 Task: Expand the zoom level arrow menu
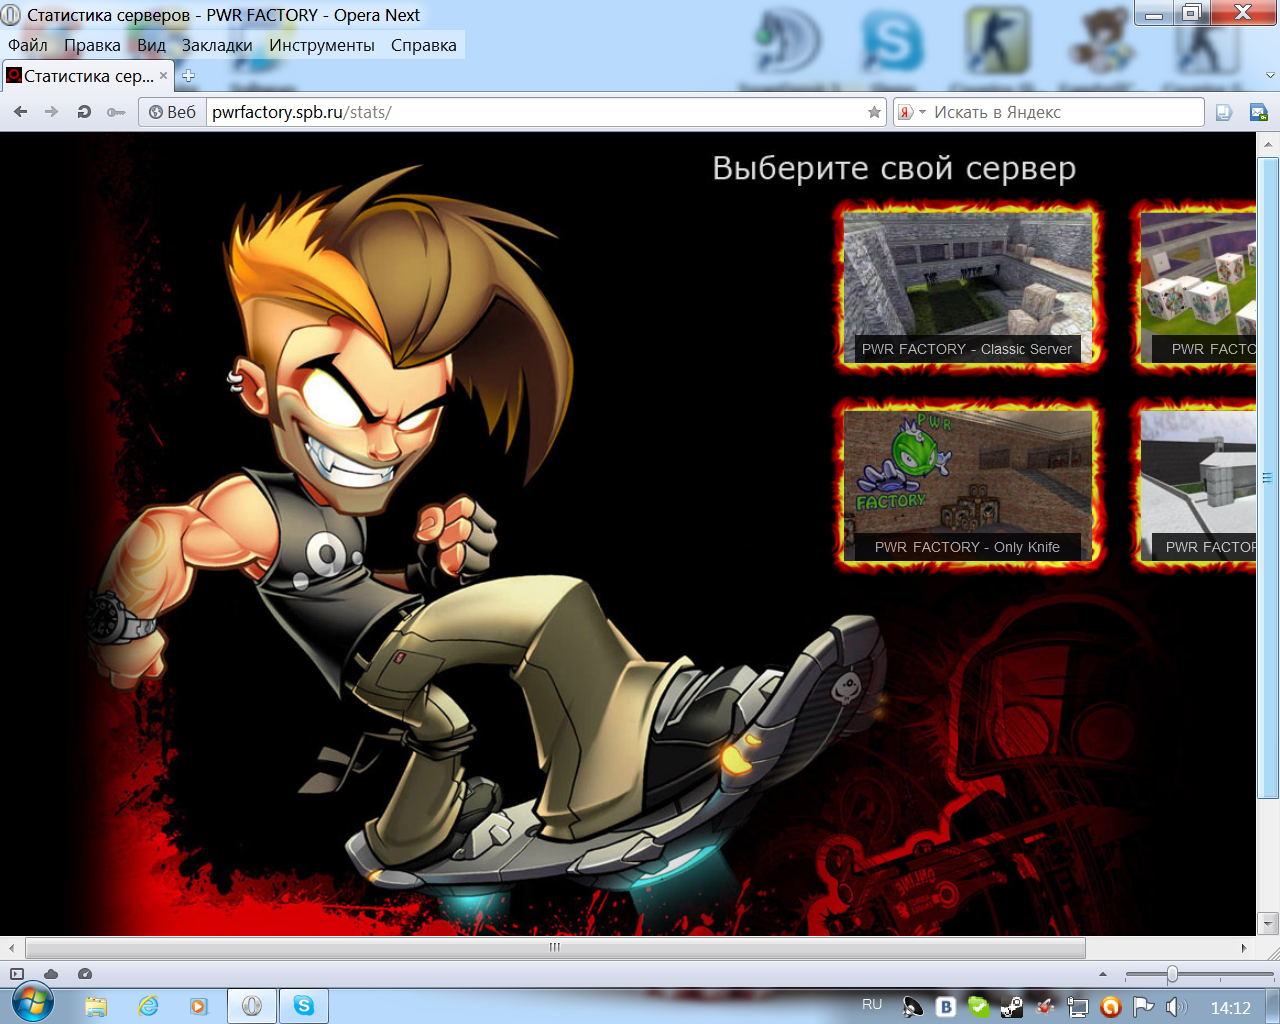tap(1103, 974)
